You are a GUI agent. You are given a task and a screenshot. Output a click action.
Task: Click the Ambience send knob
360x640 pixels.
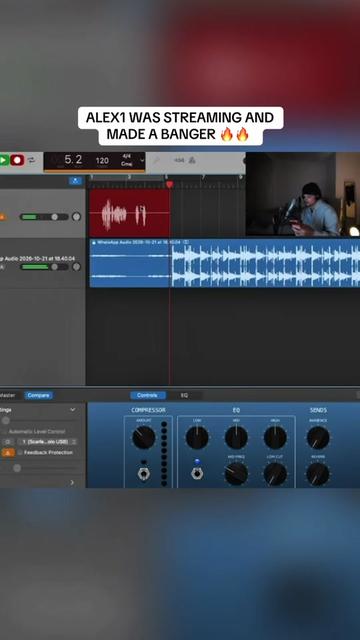coord(318,438)
